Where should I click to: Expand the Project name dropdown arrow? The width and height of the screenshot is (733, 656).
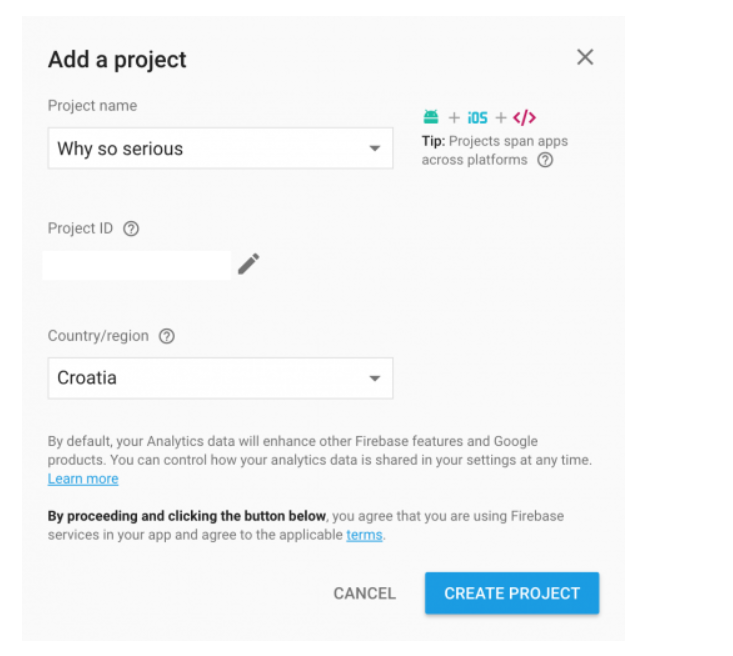(x=374, y=149)
